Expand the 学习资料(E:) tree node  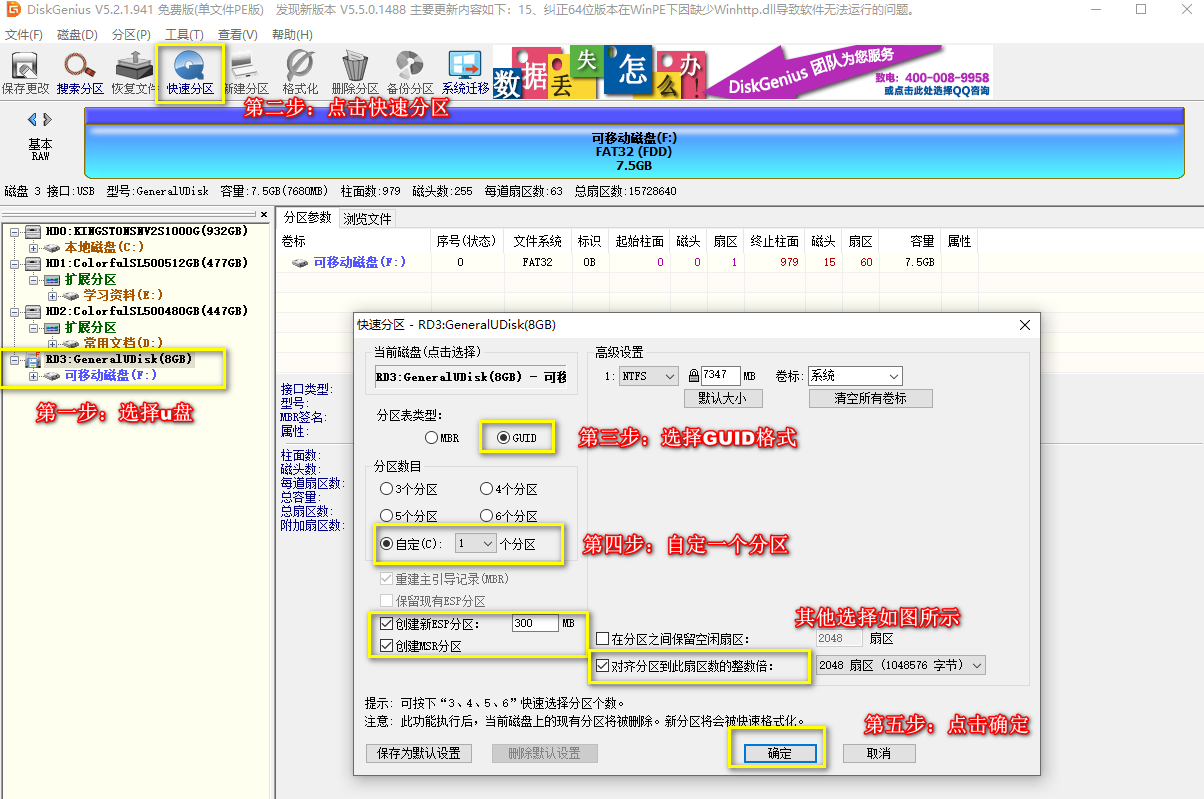pos(53,295)
